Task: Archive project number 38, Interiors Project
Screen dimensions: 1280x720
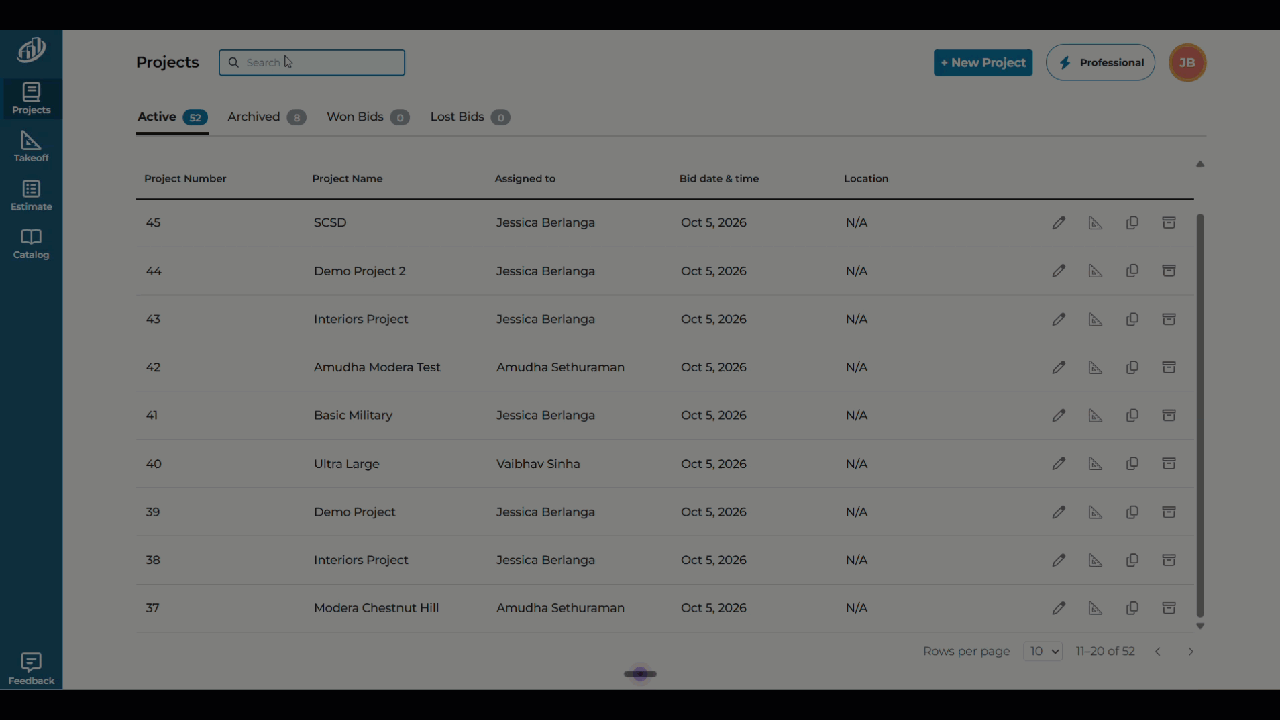Action: (x=1169, y=560)
